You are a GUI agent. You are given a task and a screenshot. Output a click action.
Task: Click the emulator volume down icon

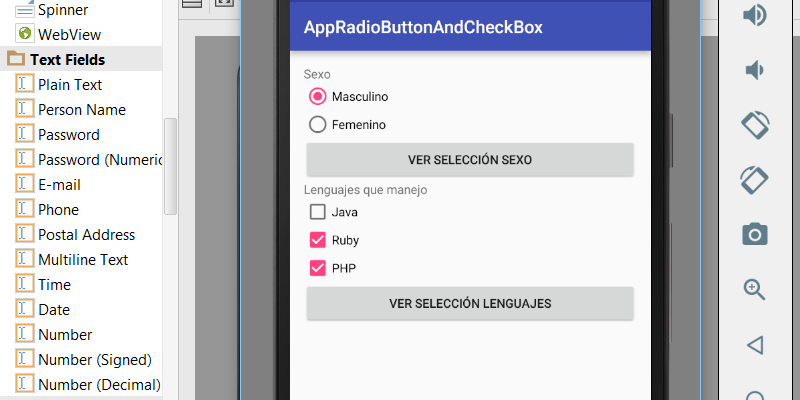tap(755, 70)
